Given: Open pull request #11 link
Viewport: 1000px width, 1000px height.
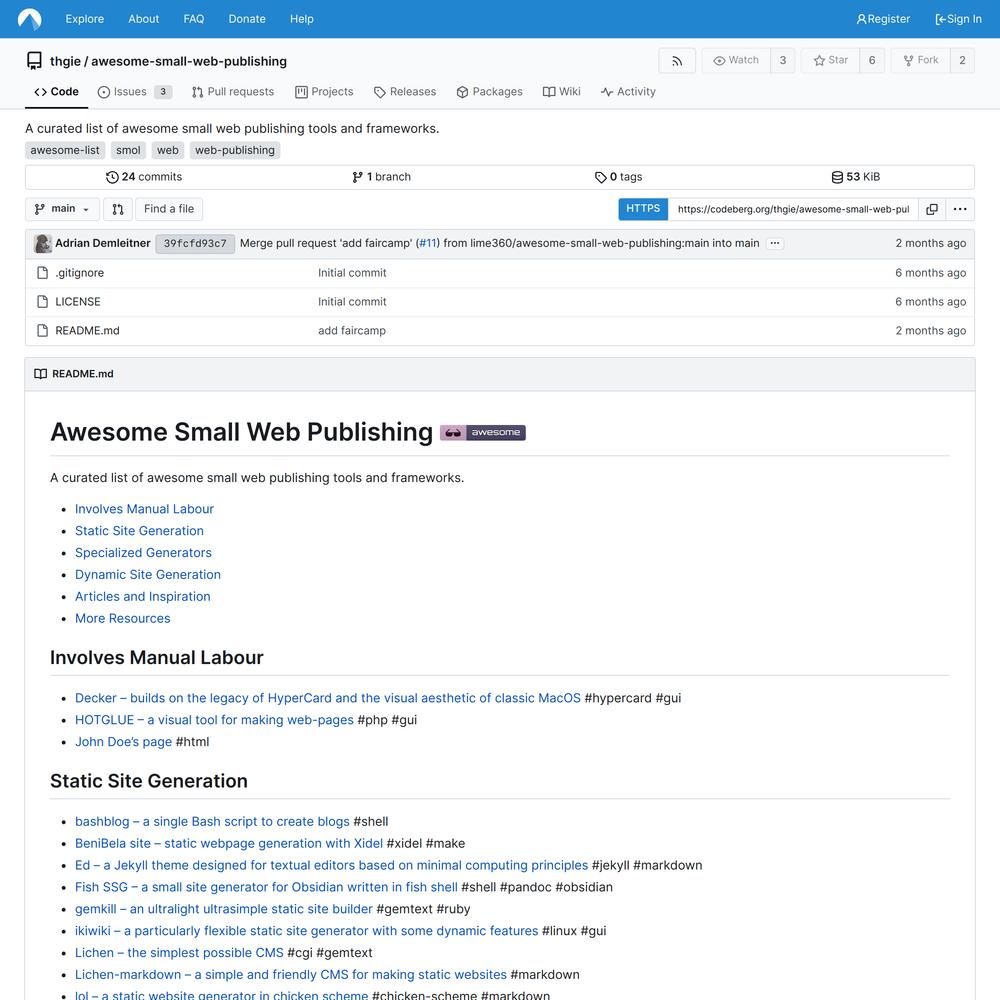Looking at the screenshot, I should tap(428, 243).
